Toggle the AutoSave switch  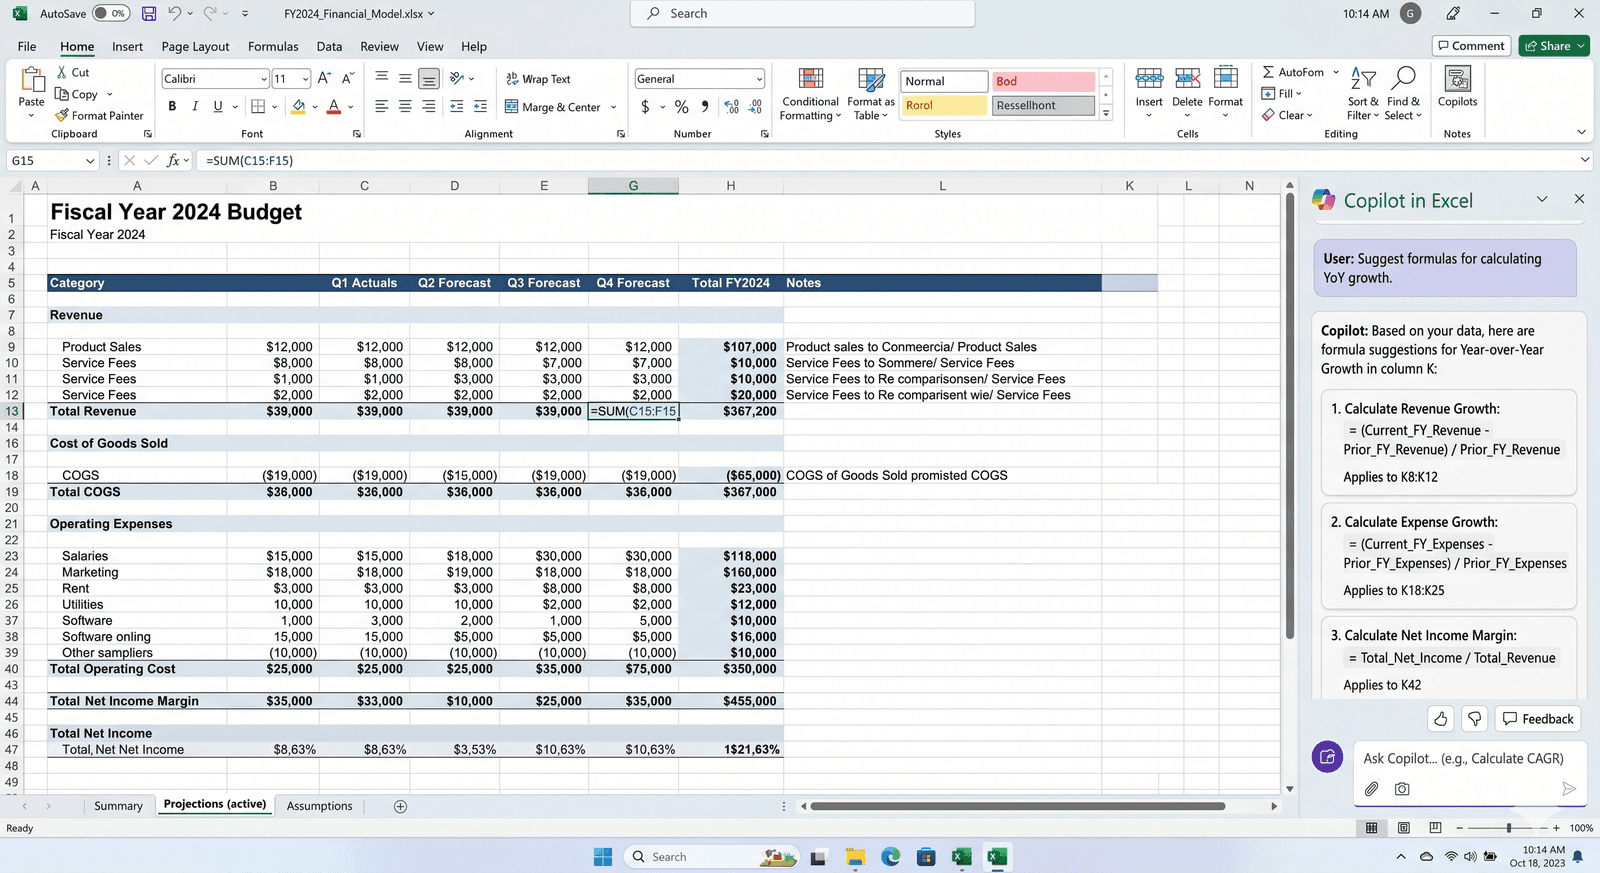tap(111, 14)
